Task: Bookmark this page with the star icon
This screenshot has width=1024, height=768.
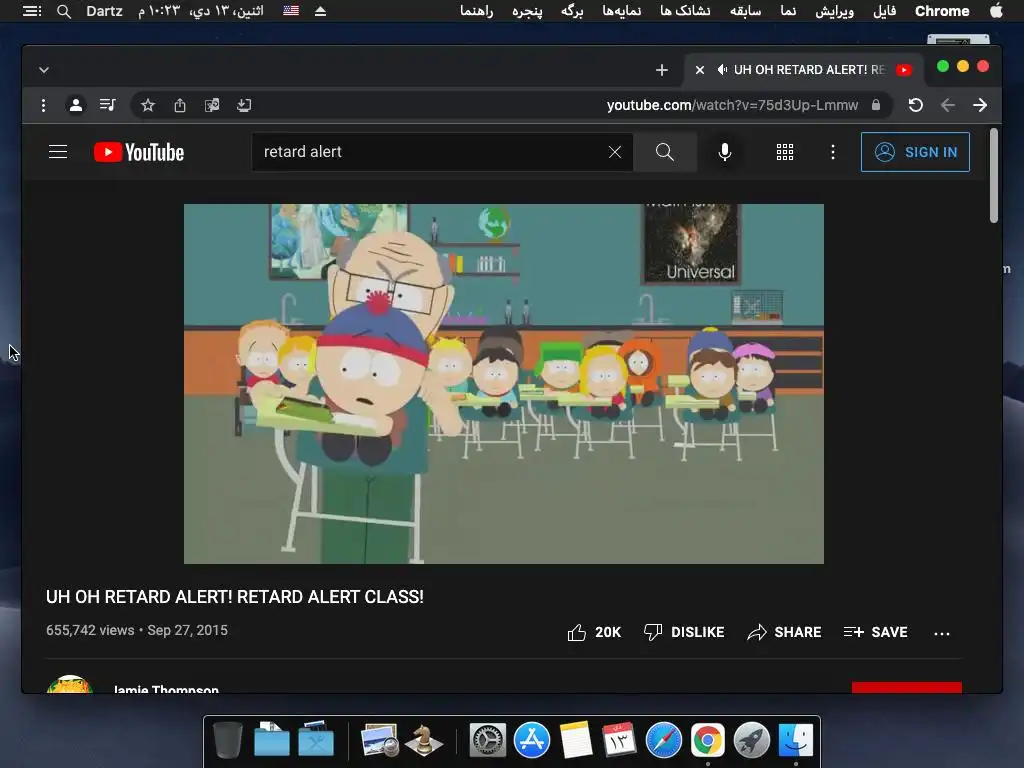Action: tap(148, 105)
